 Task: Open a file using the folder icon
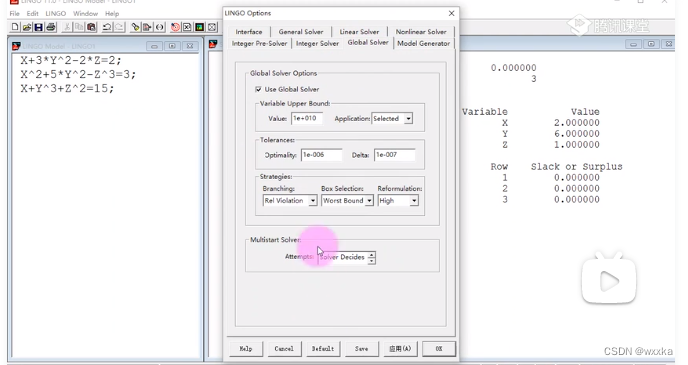(x=27, y=27)
